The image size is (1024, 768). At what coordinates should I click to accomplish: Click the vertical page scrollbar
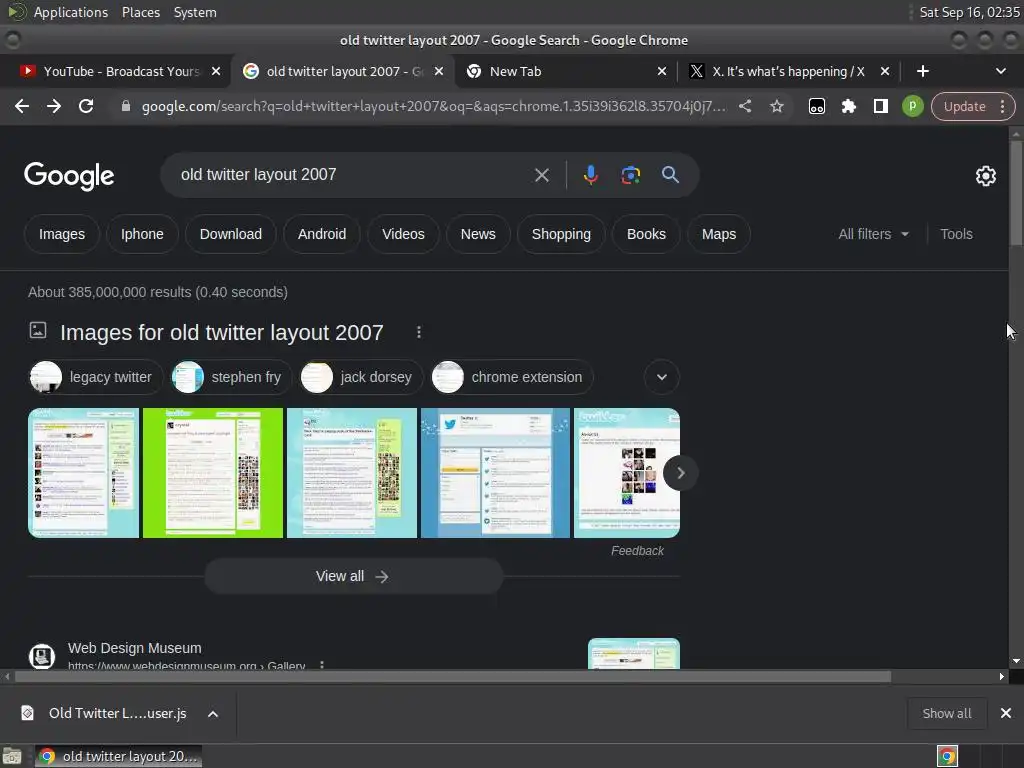[x=1016, y=194]
